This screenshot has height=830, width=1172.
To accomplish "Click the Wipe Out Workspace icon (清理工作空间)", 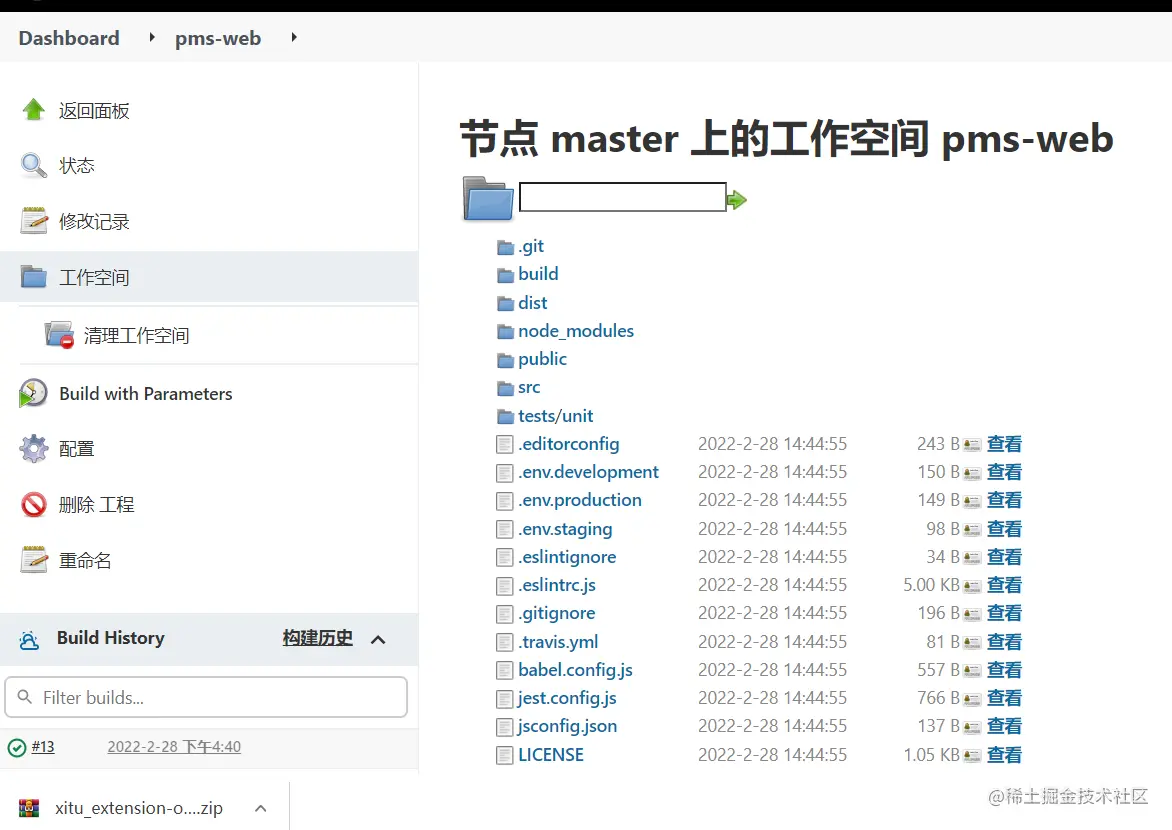I will [59, 335].
